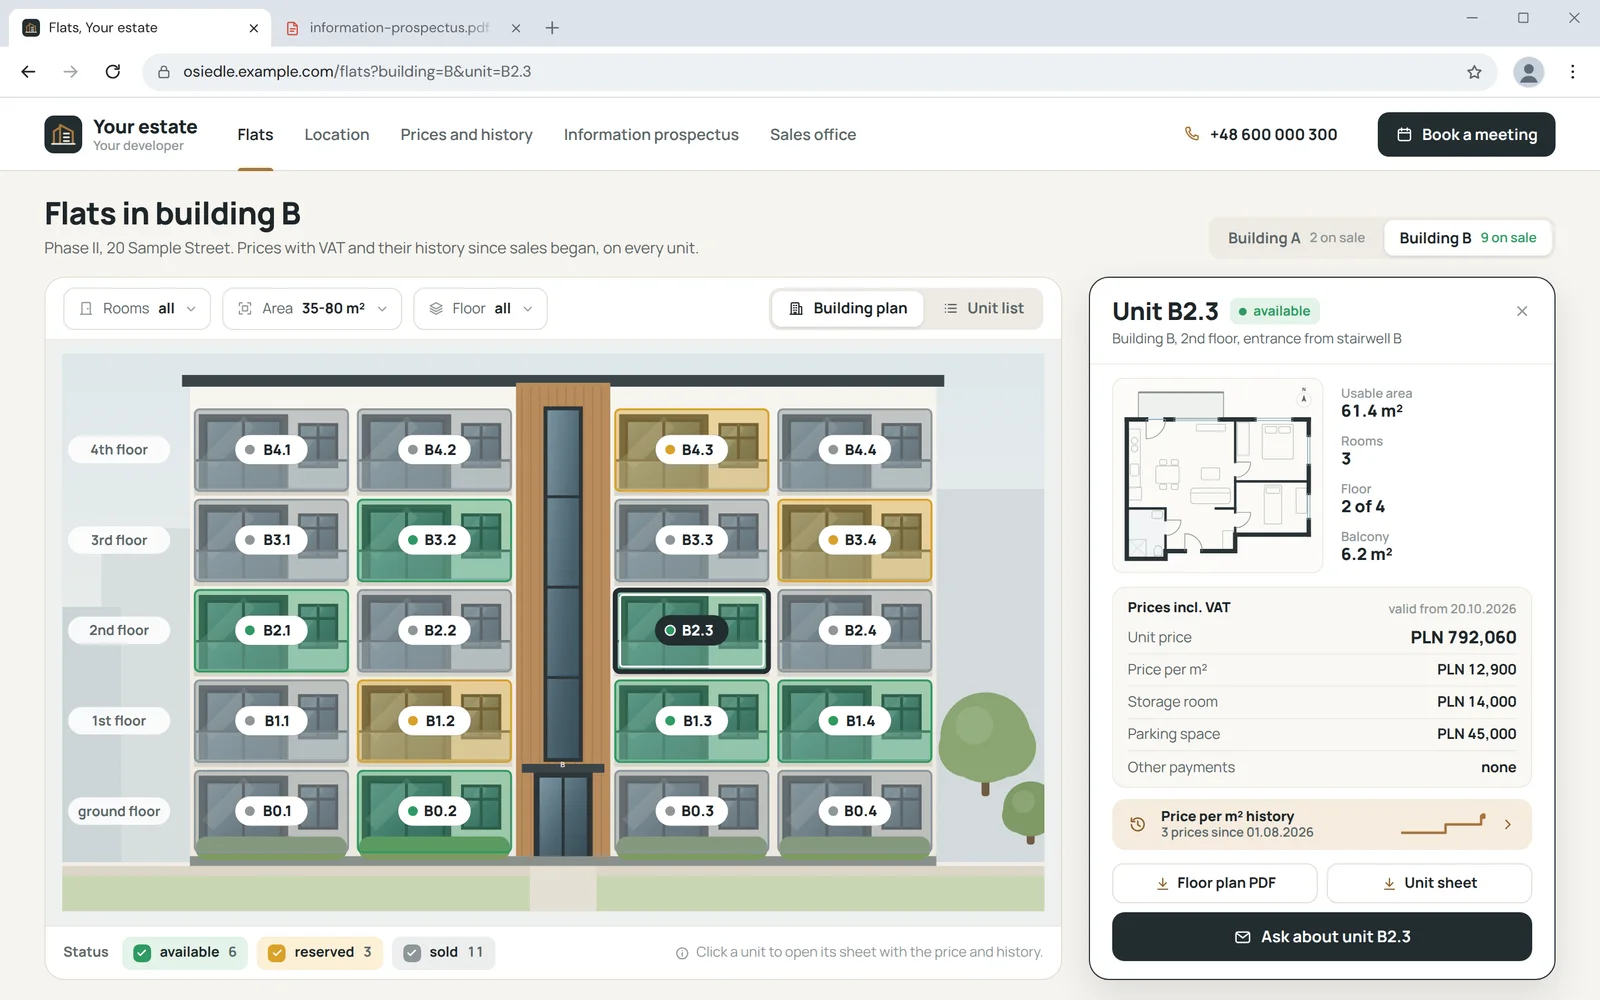
Task: Click the bookmark star icon
Action: pyautogui.click(x=1474, y=72)
